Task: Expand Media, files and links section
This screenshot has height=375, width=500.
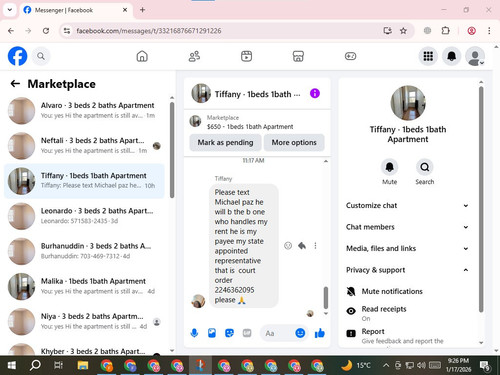Action: tap(408, 248)
